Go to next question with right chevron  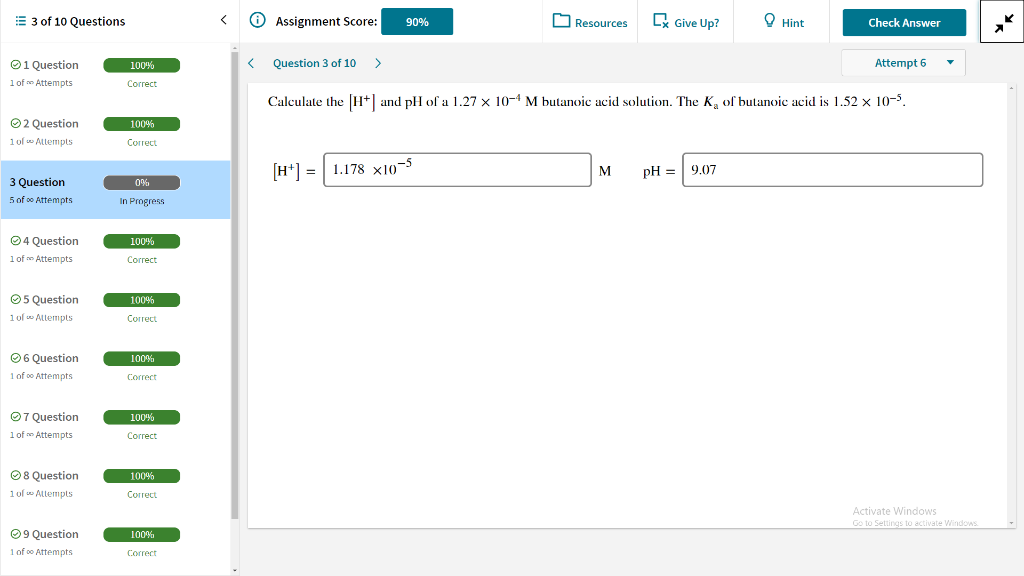pyautogui.click(x=377, y=62)
